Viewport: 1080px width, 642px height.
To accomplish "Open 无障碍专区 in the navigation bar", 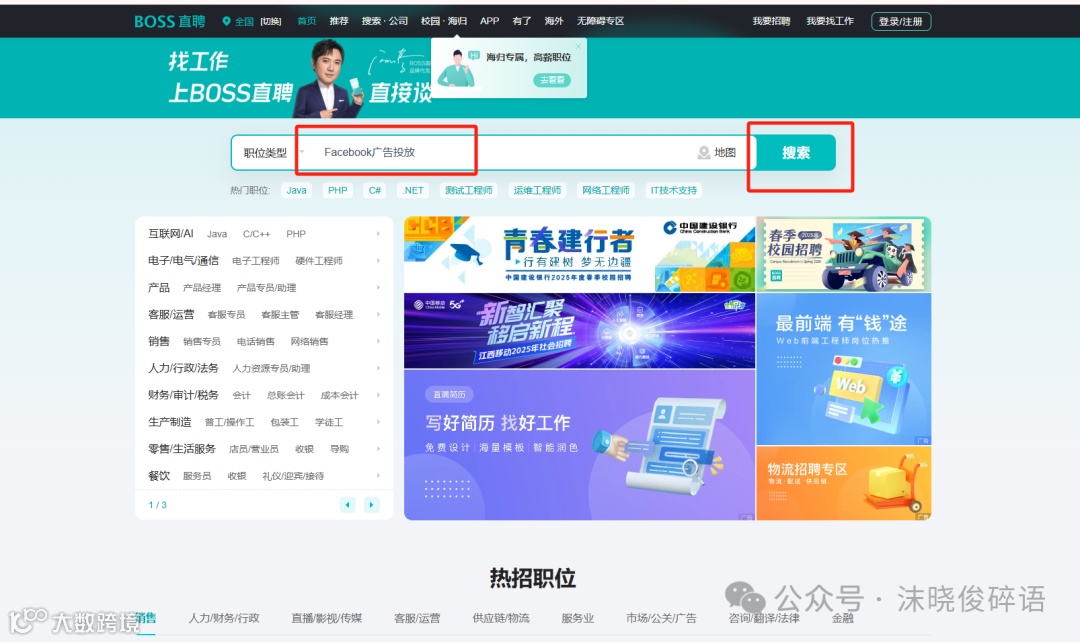I will click(x=601, y=21).
